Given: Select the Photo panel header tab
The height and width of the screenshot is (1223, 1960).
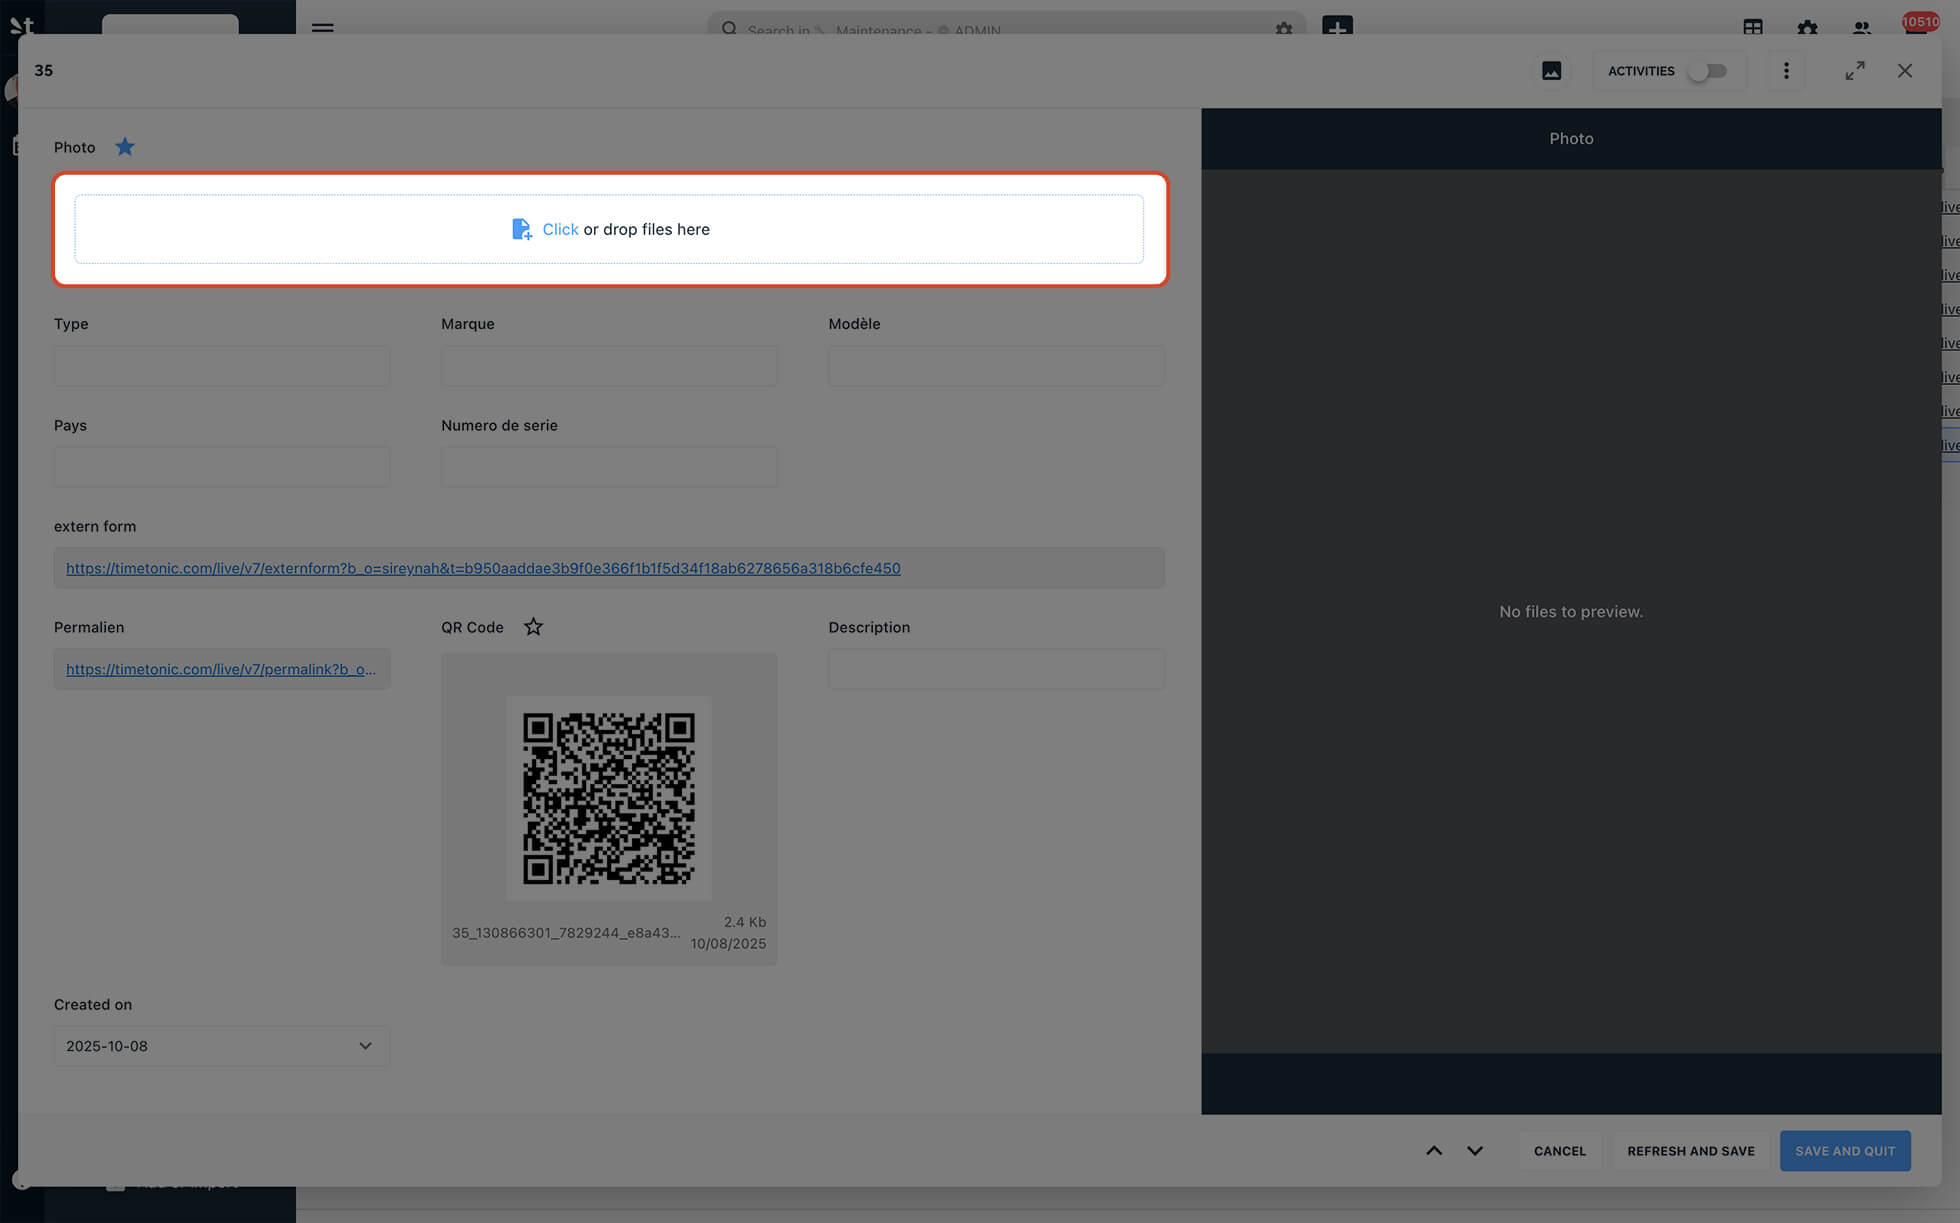Looking at the screenshot, I should click(1570, 139).
